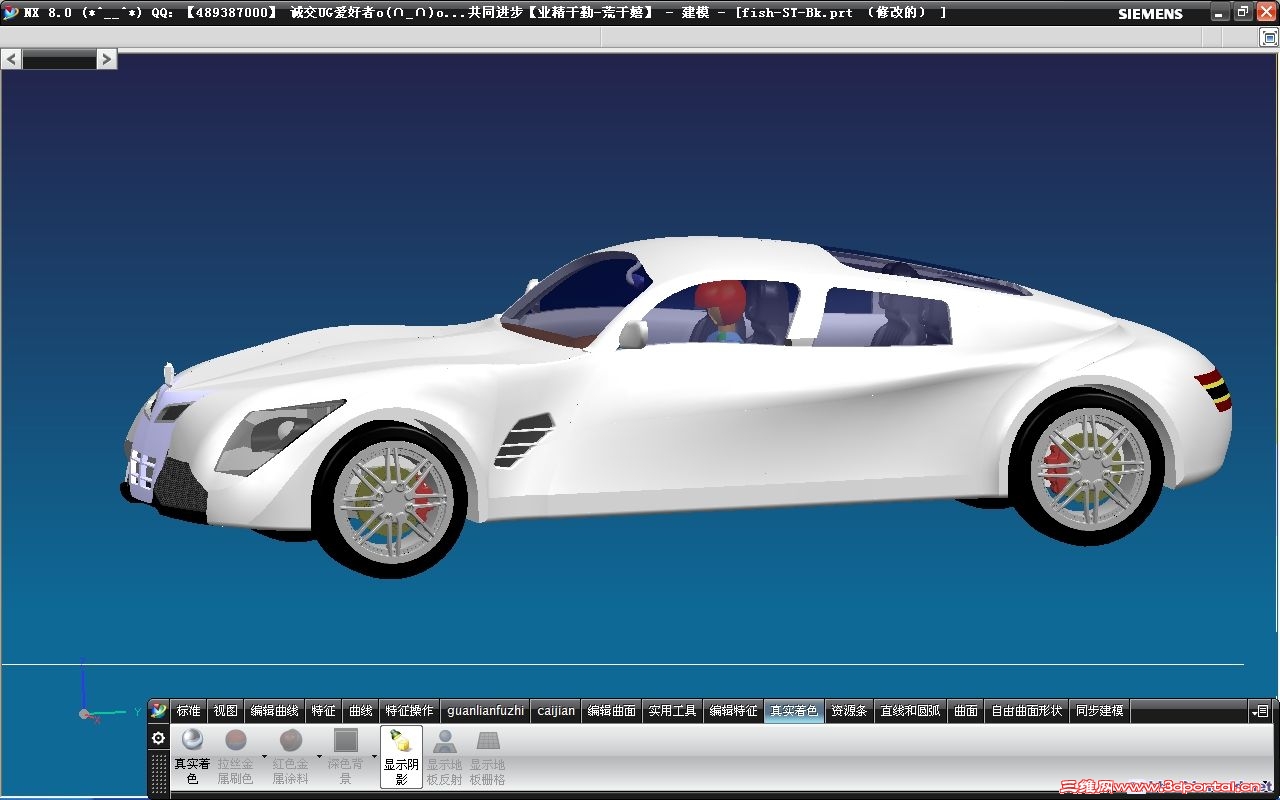The image size is (1280, 800).
Task: Click the 真实着色 sphere icon
Action: click(192, 740)
